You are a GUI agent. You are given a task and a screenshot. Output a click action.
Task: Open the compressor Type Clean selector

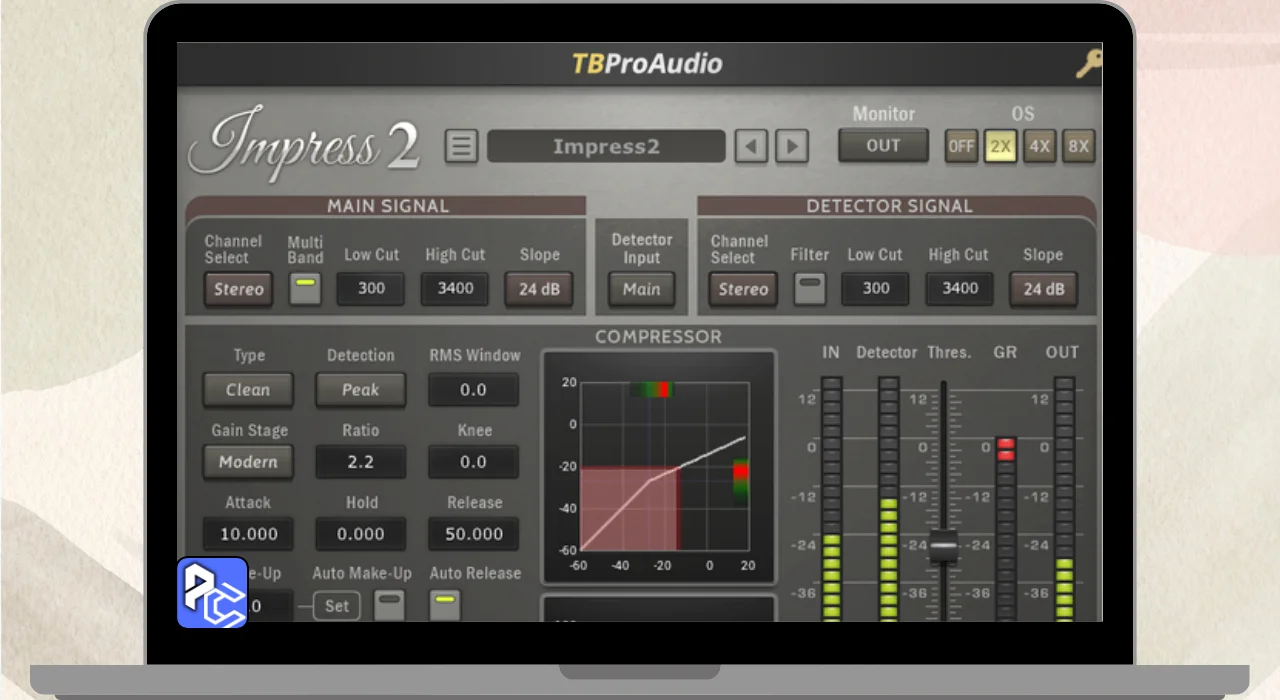click(x=248, y=390)
